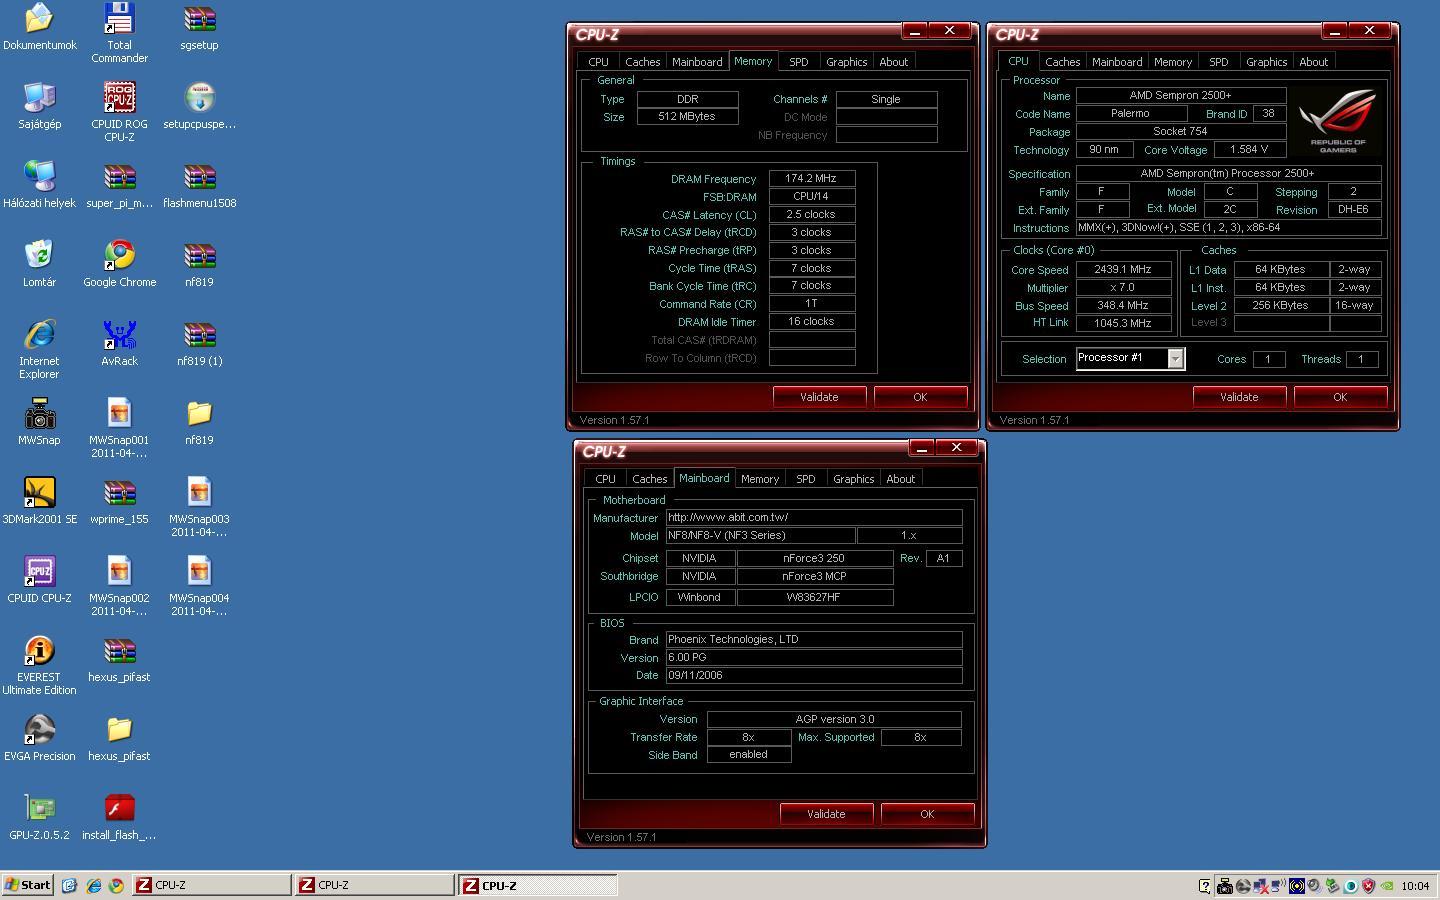The height and width of the screenshot is (900, 1440).
Task: Open Mainboard tab in CPU window
Action: 1116,62
